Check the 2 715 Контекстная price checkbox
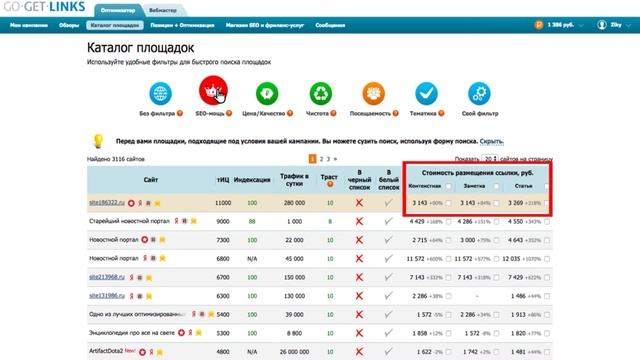Image resolution: width=640 pixels, height=360 pixels. [449, 240]
